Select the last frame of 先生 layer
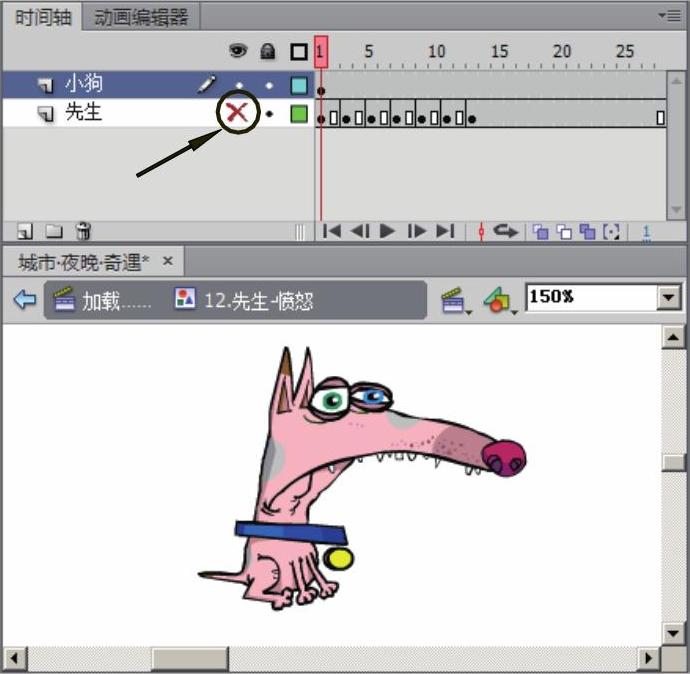 [660, 117]
